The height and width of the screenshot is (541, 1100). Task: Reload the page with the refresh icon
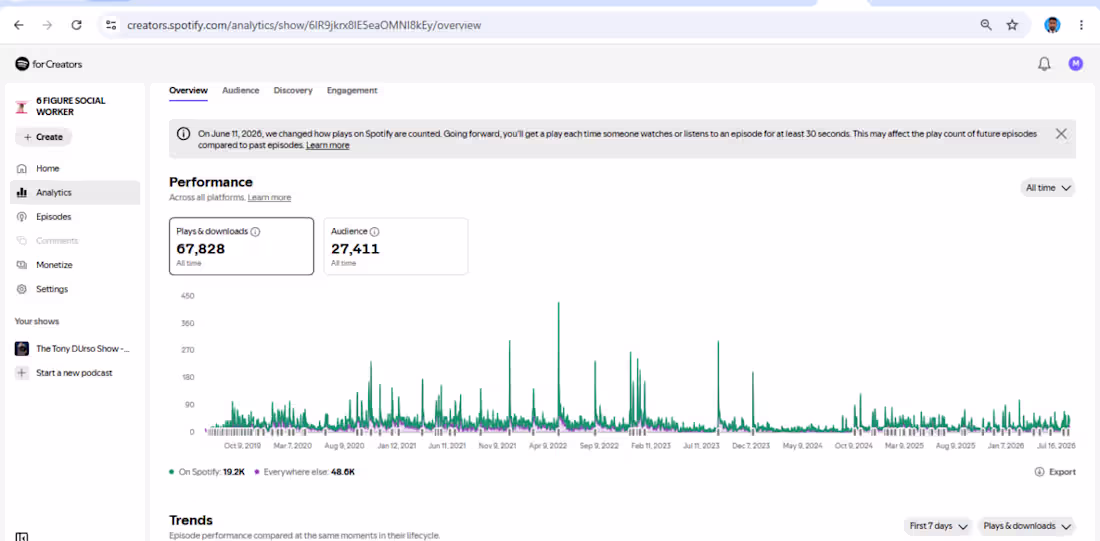tap(76, 25)
